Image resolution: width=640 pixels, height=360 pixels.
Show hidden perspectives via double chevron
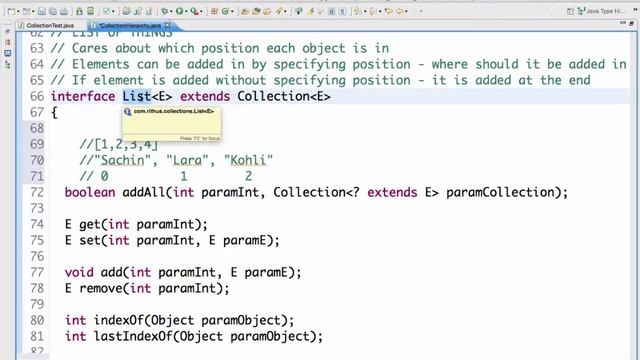tap(636, 10)
